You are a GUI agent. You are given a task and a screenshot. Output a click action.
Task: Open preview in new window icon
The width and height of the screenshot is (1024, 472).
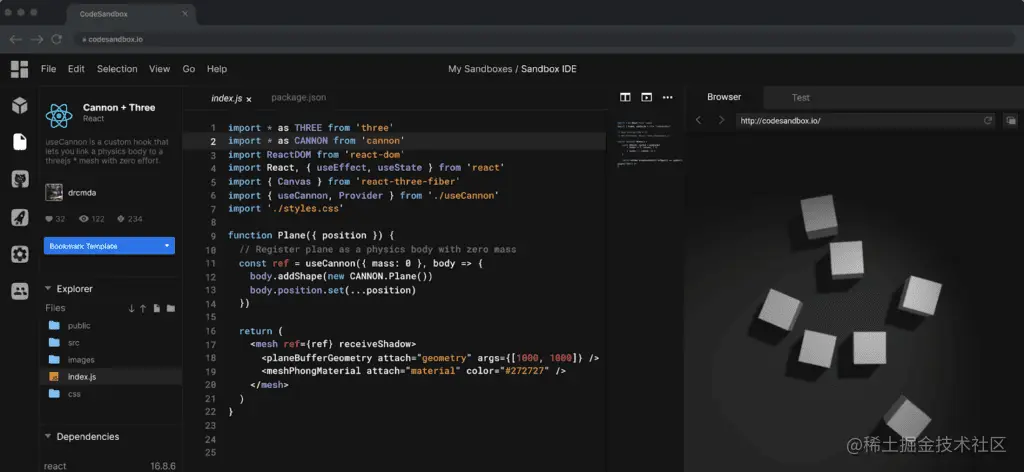(1010, 120)
